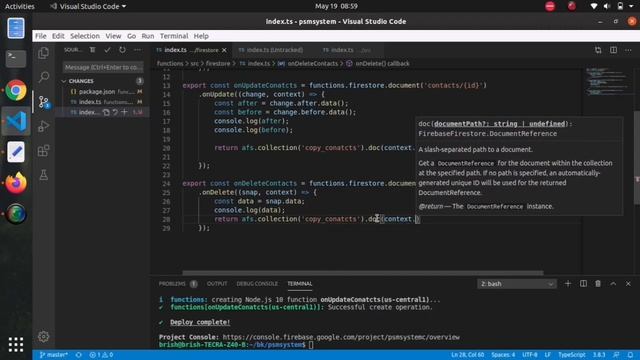Viewport: 640px width, 360px height.
Task: Click master branch in status bar
Action: tap(53, 355)
